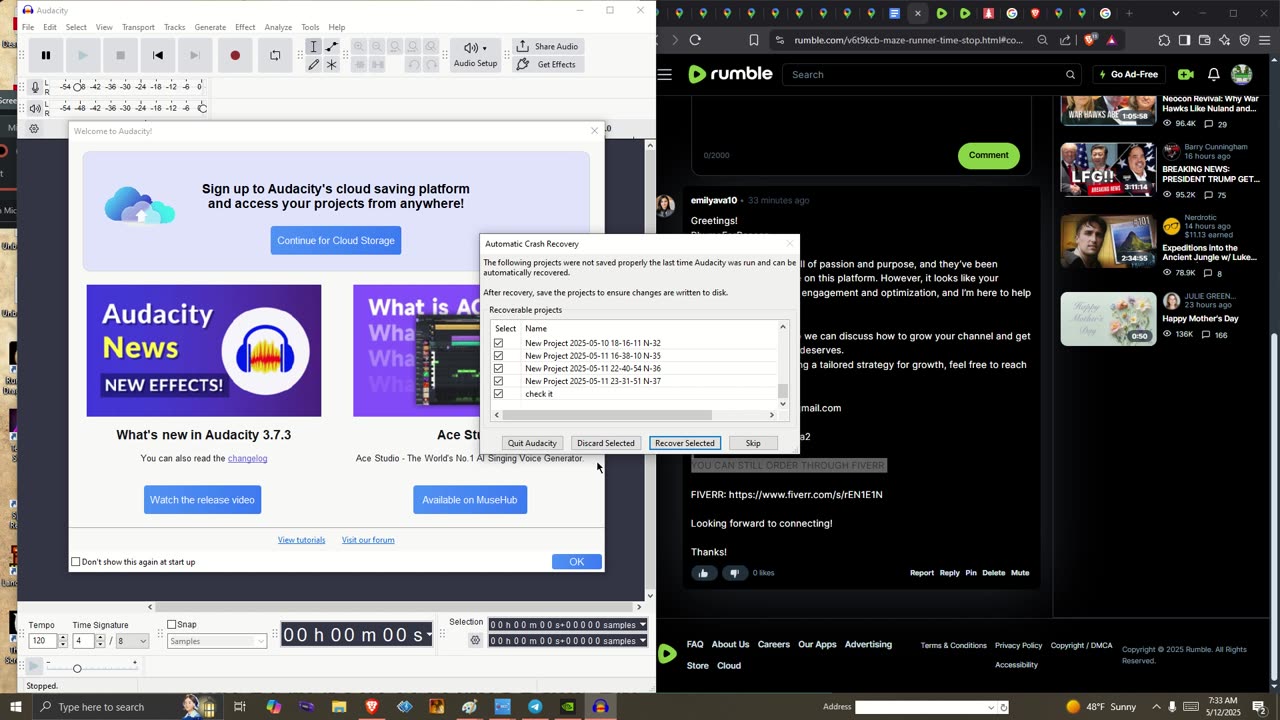Click the thumbs-down icon on the comment
The height and width of the screenshot is (720, 1280).
point(734,573)
